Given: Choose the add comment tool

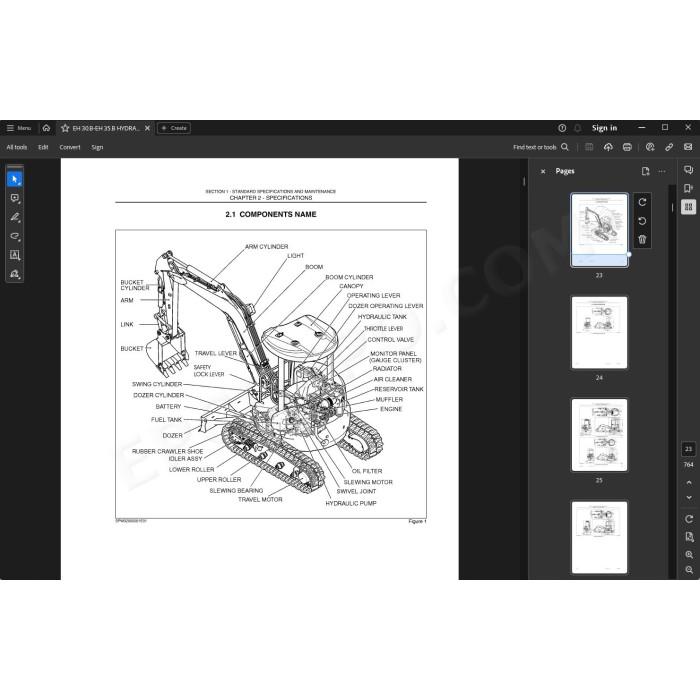Looking at the screenshot, I should [x=15, y=198].
